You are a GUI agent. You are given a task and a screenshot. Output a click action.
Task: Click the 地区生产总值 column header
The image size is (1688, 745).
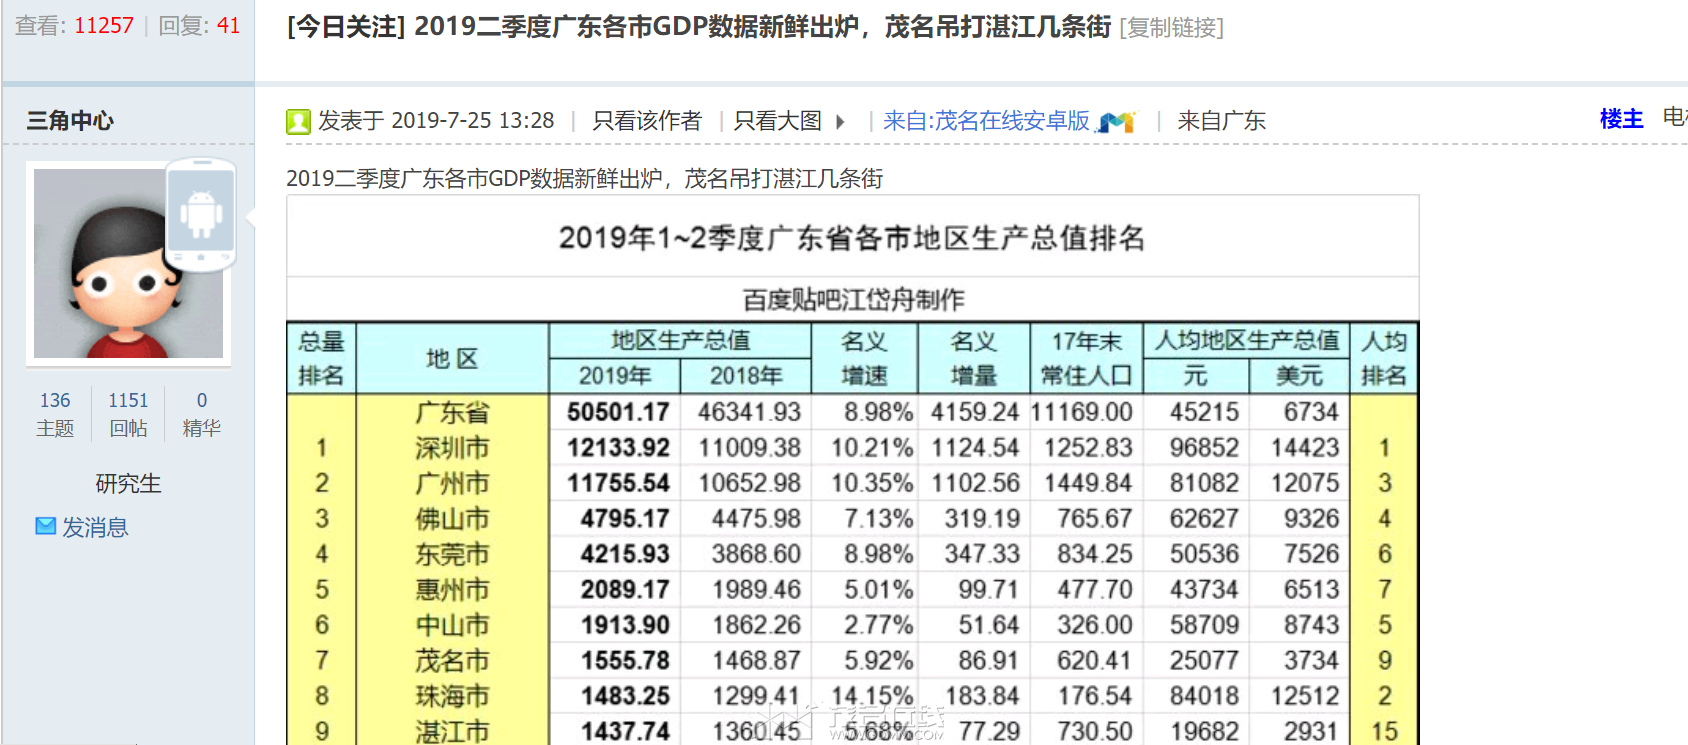(680, 340)
